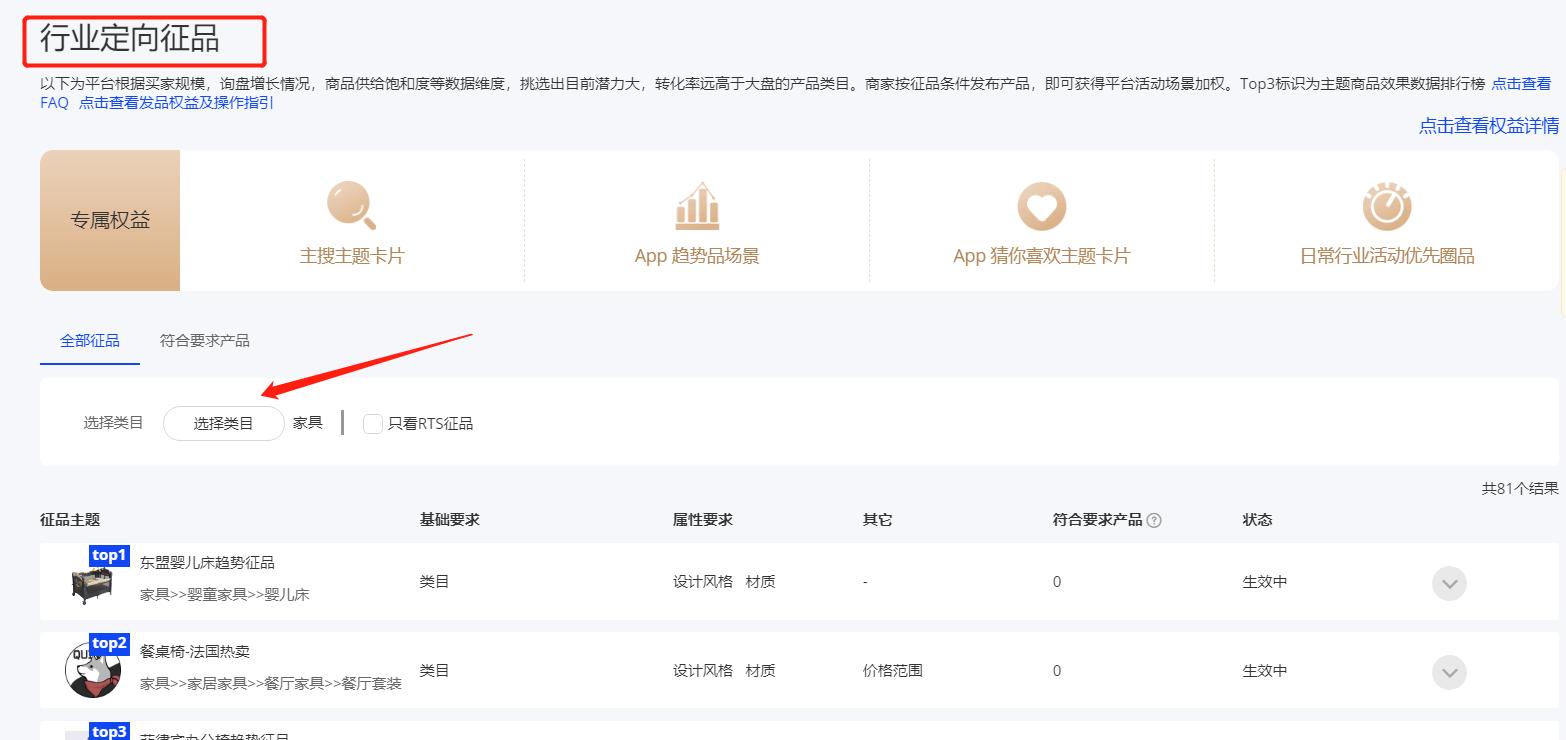
Task: Switch to the 全部征品 tab
Action: click(x=90, y=341)
